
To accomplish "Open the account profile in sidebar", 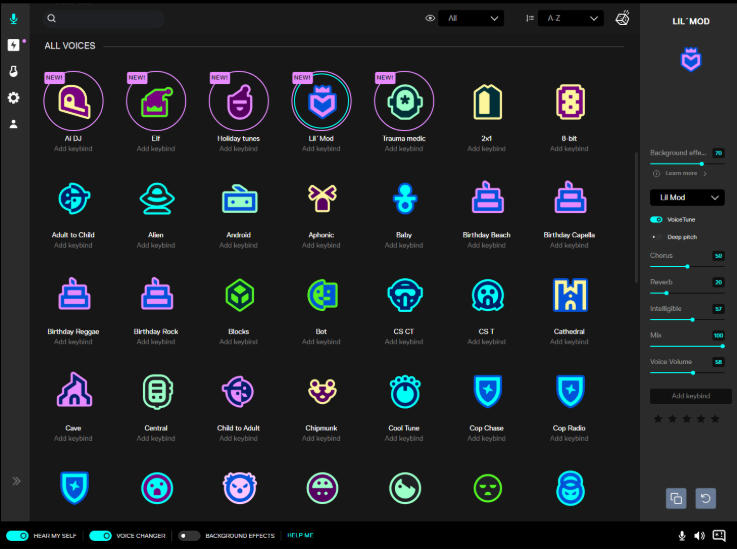I will (14, 124).
